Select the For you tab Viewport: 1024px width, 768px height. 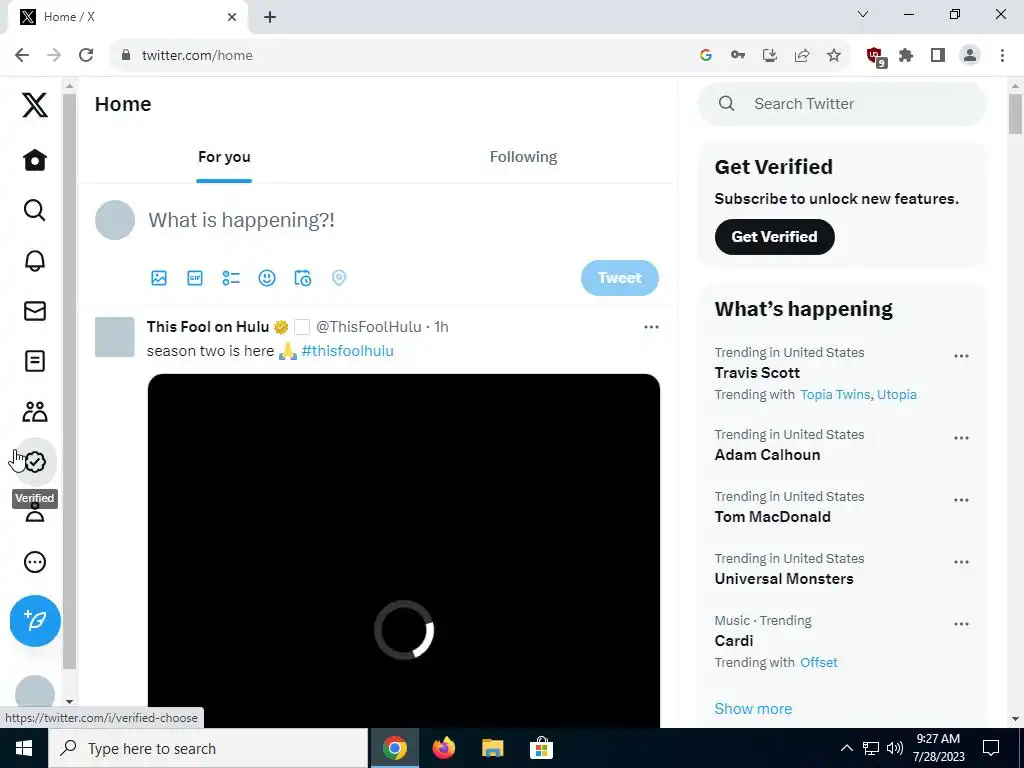[224, 157]
